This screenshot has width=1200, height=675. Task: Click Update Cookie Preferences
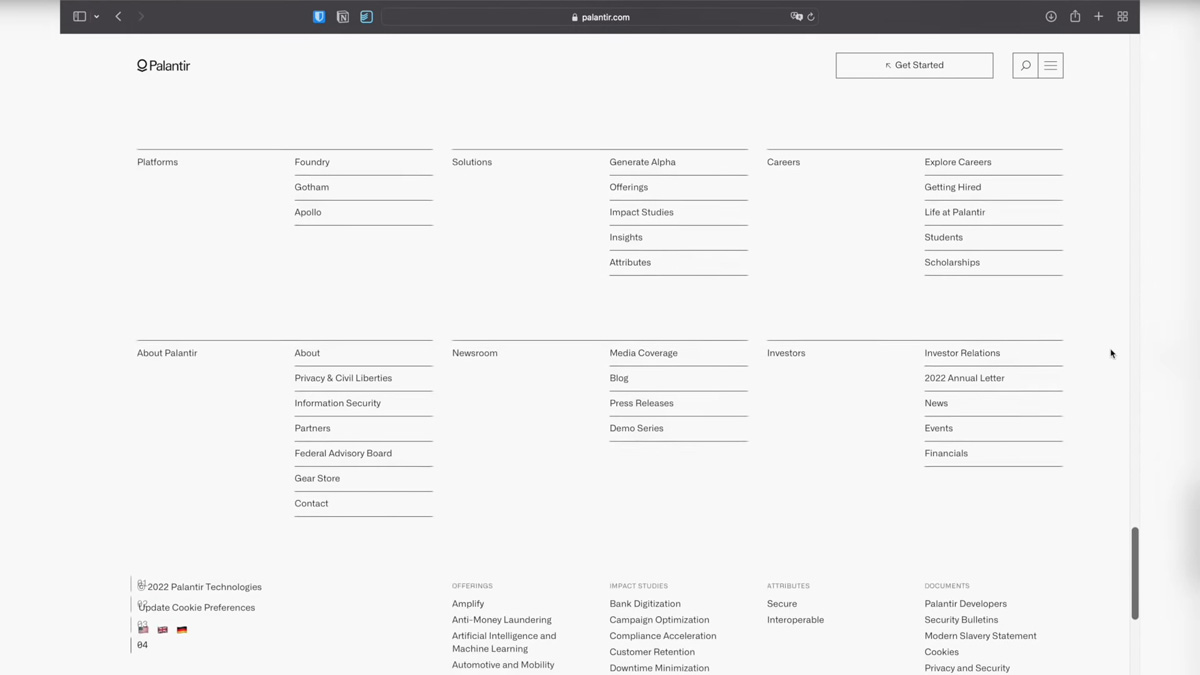[x=197, y=607]
